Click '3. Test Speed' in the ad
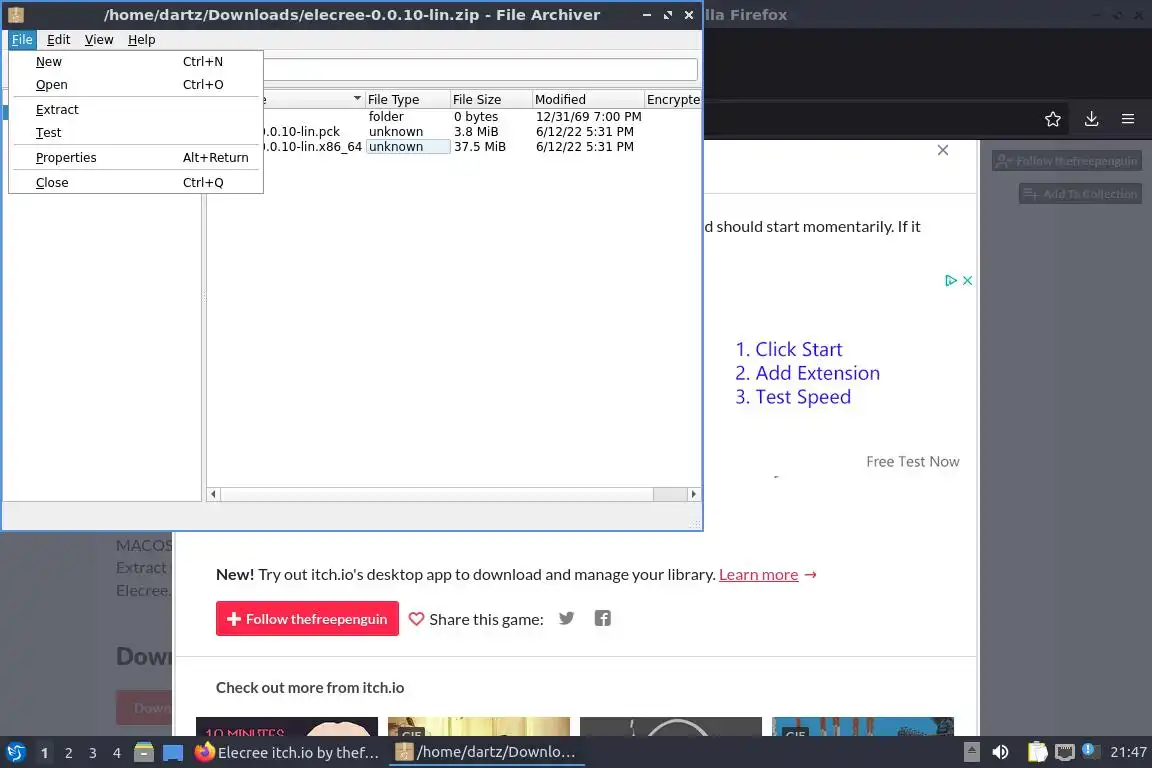This screenshot has width=1152, height=768. pyautogui.click(x=793, y=397)
